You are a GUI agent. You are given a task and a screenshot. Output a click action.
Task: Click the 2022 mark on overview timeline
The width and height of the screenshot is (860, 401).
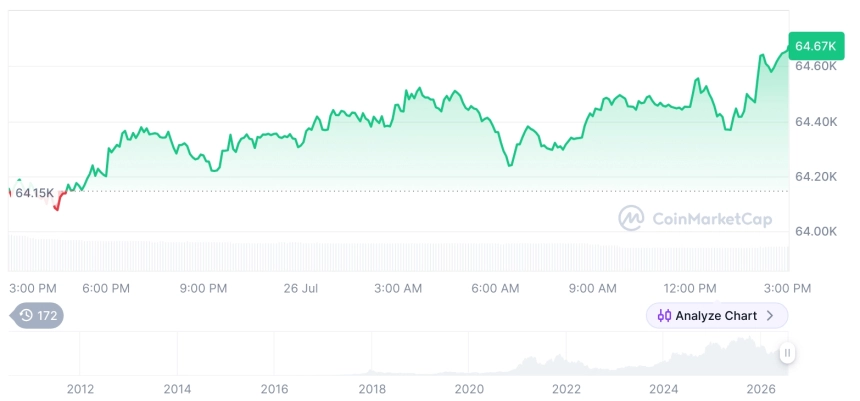coord(566,389)
